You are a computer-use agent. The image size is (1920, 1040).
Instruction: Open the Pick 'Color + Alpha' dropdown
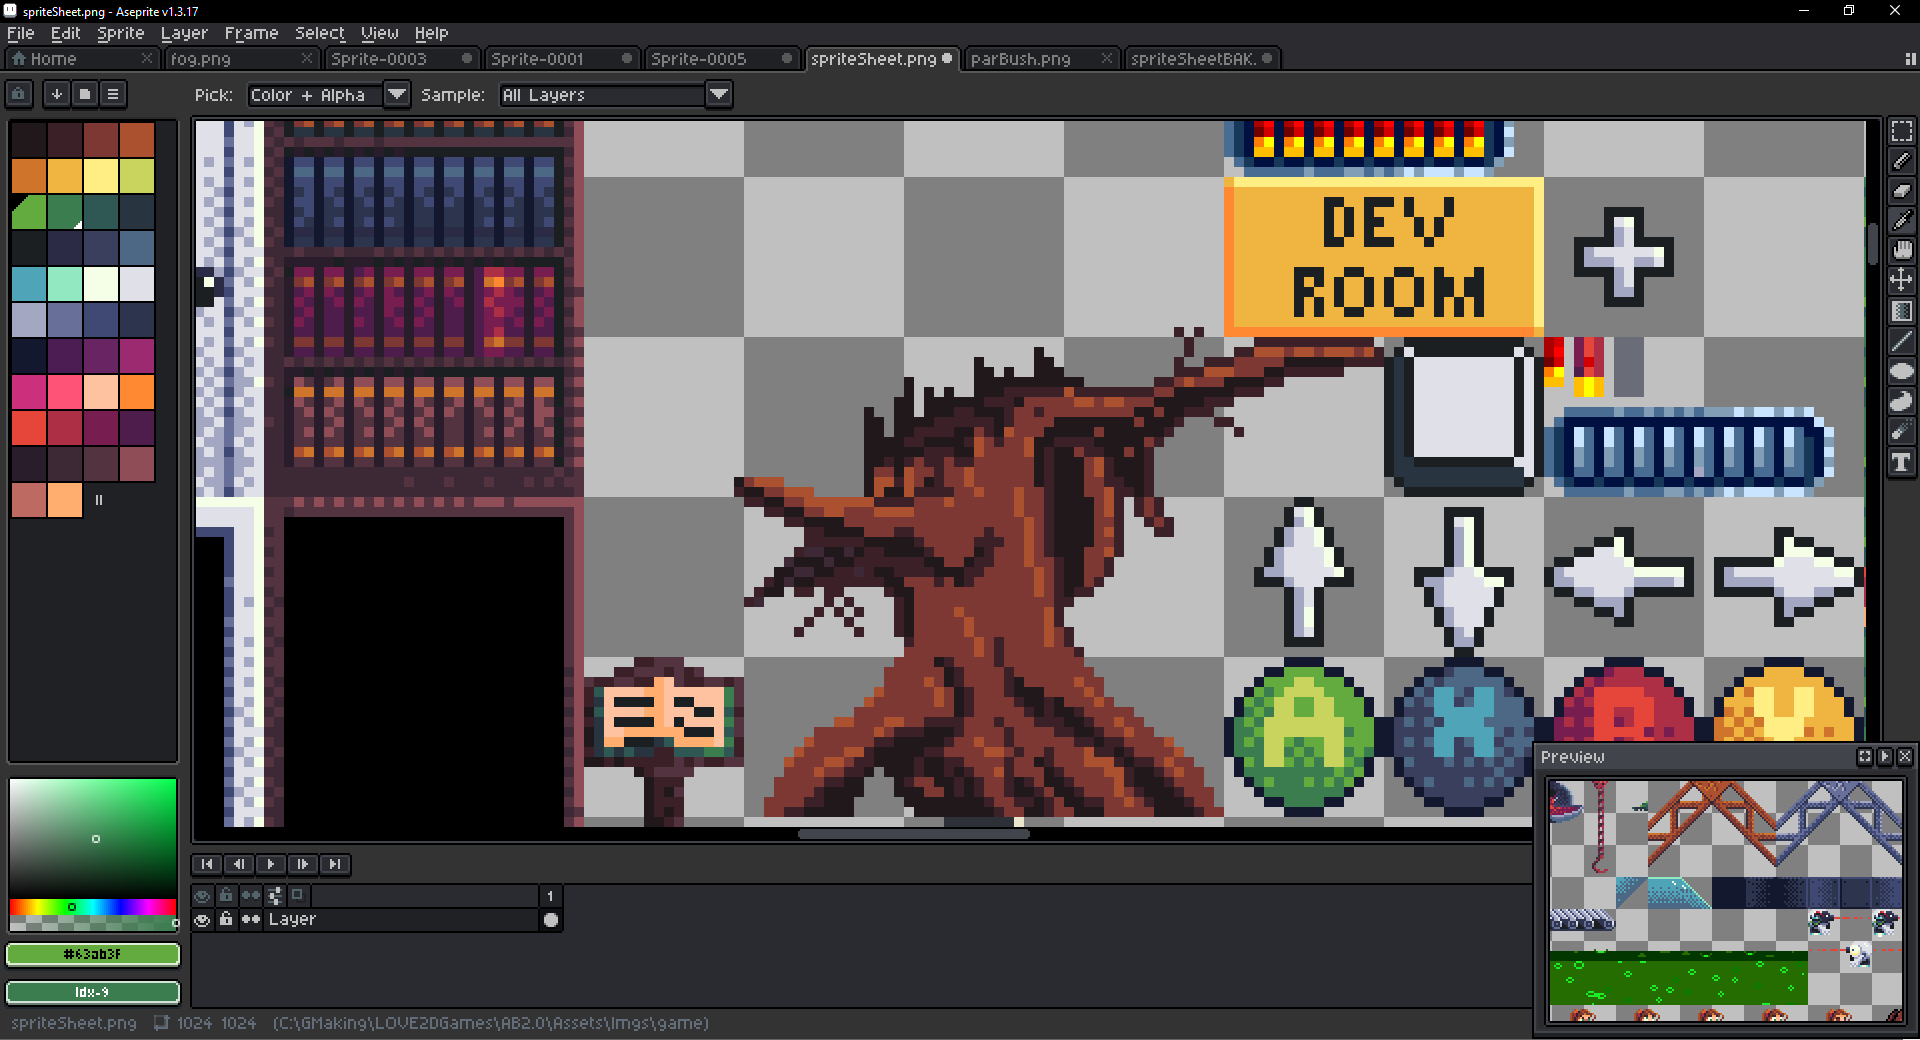pyautogui.click(x=397, y=95)
